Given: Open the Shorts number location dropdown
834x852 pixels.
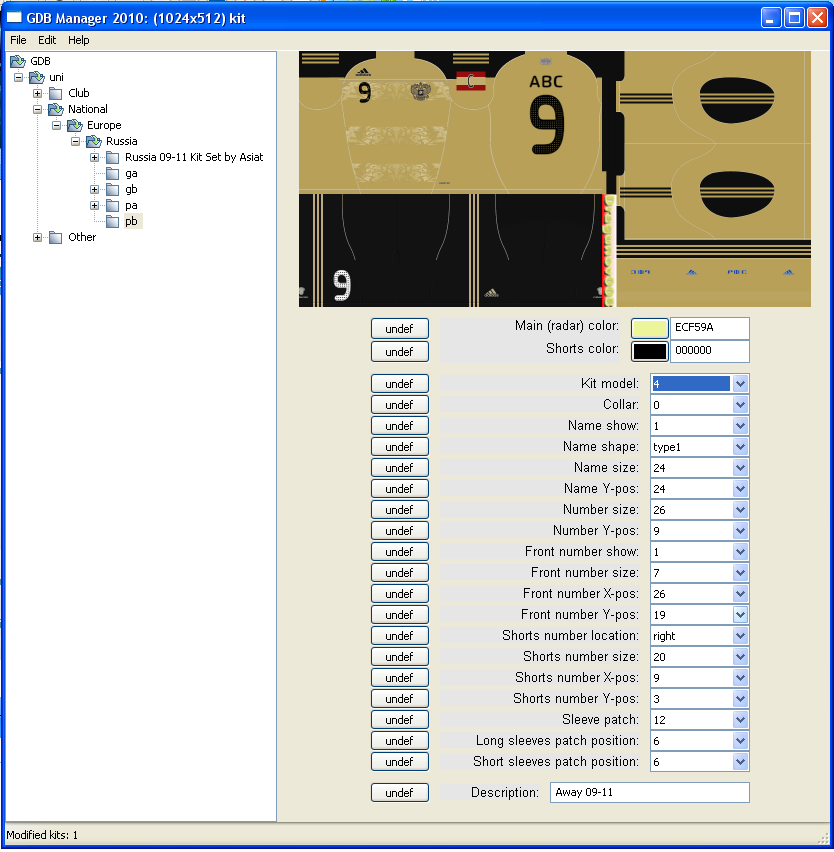Looking at the screenshot, I should point(740,636).
